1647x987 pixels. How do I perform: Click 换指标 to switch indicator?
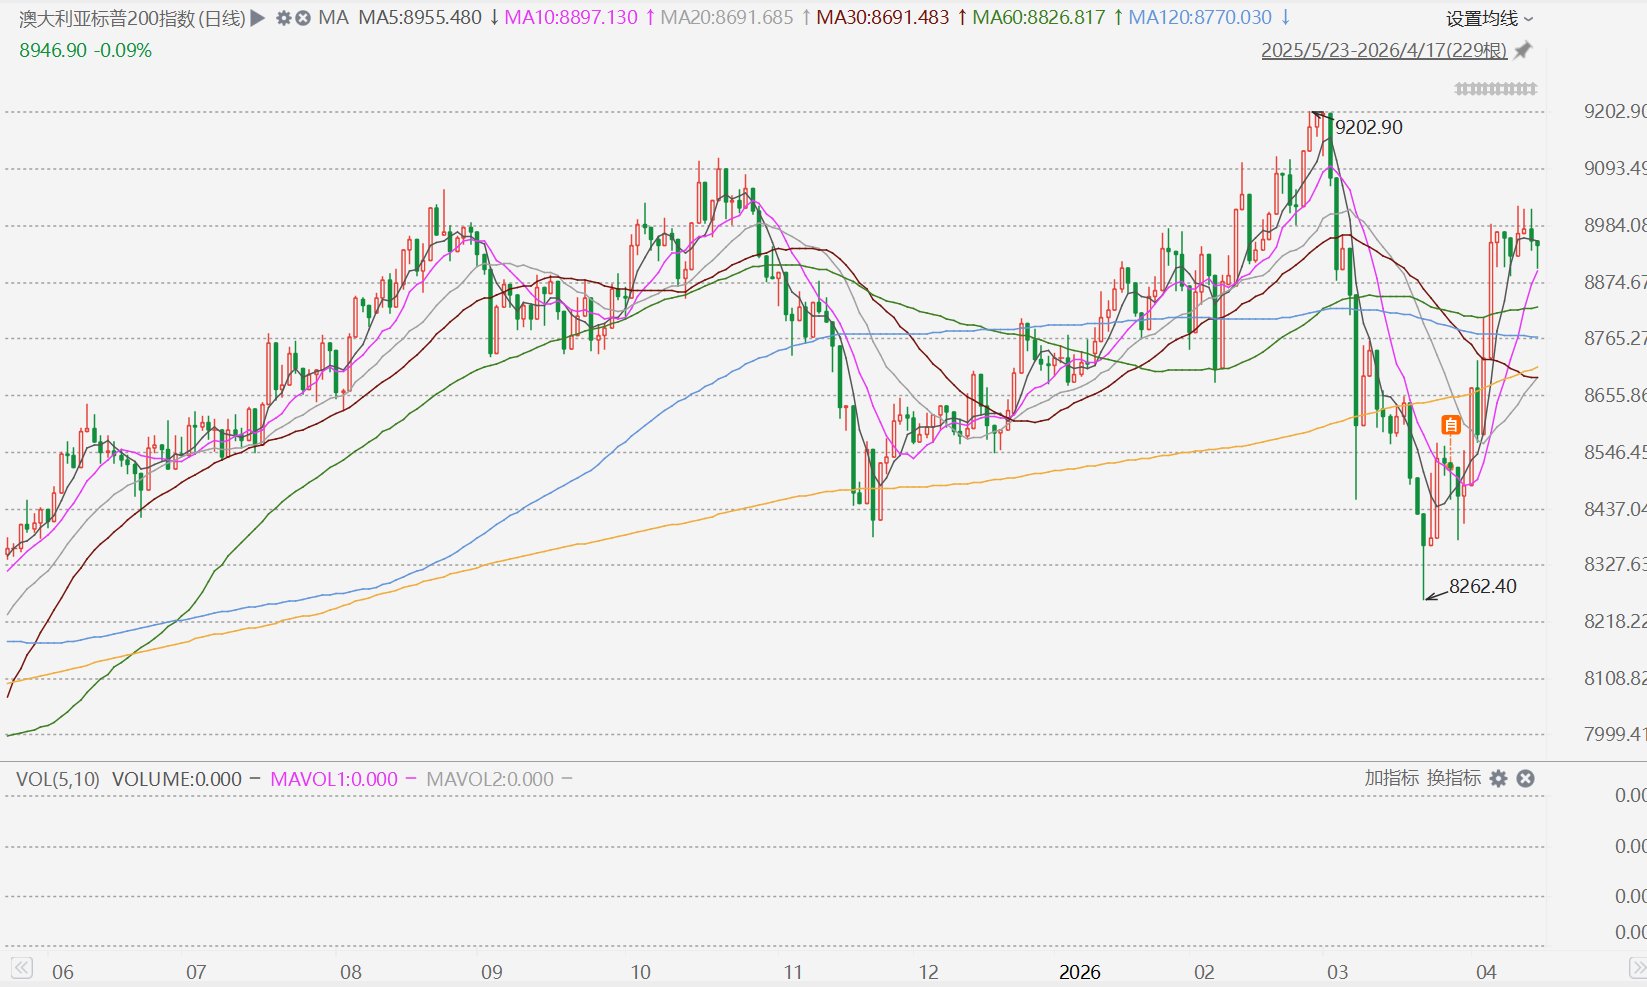1454,778
